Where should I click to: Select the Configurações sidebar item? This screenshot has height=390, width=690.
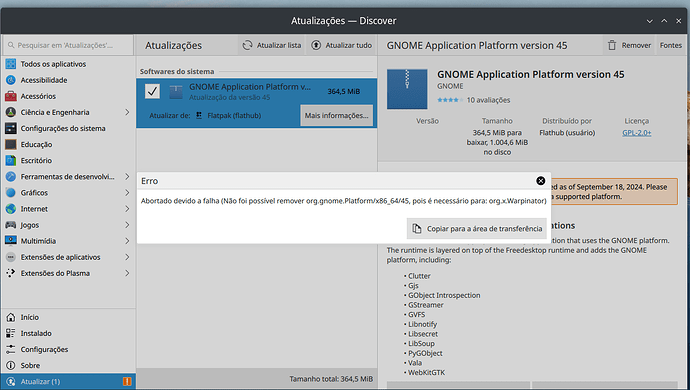tap(68, 350)
